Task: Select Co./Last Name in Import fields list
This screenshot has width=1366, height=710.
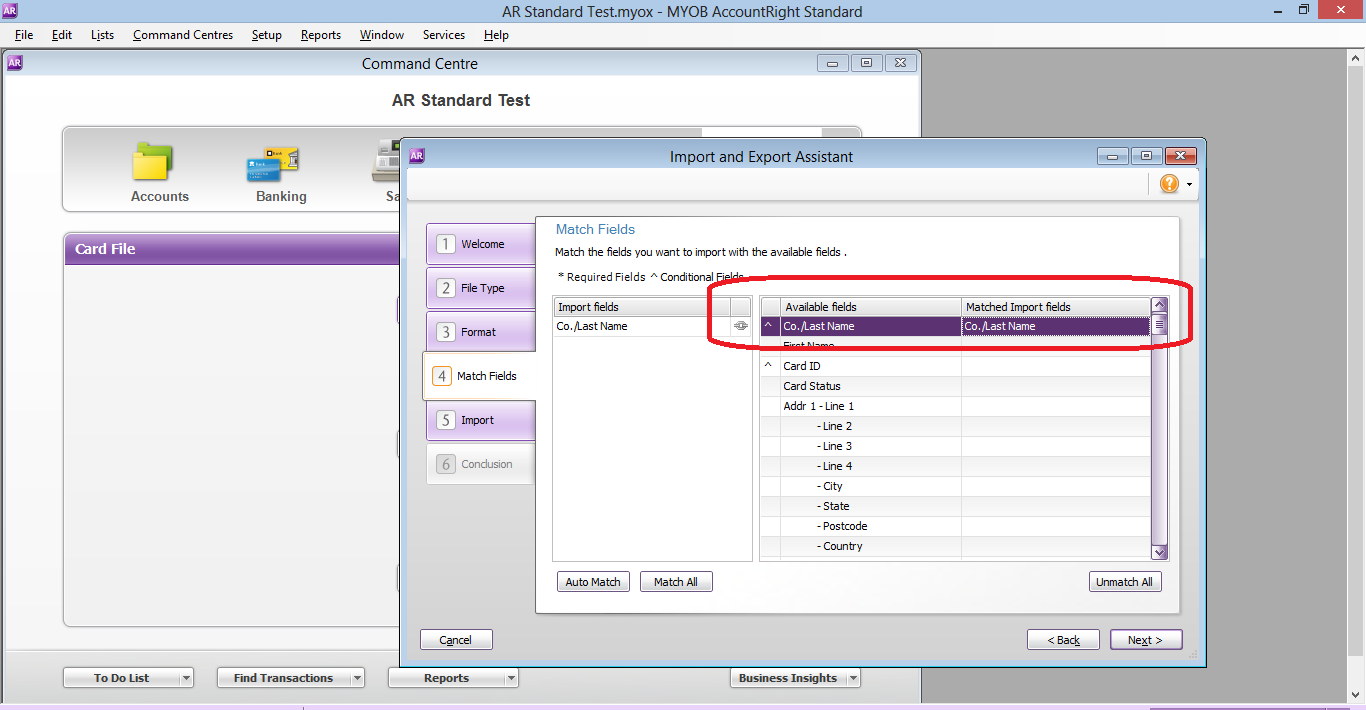Action: click(642, 326)
